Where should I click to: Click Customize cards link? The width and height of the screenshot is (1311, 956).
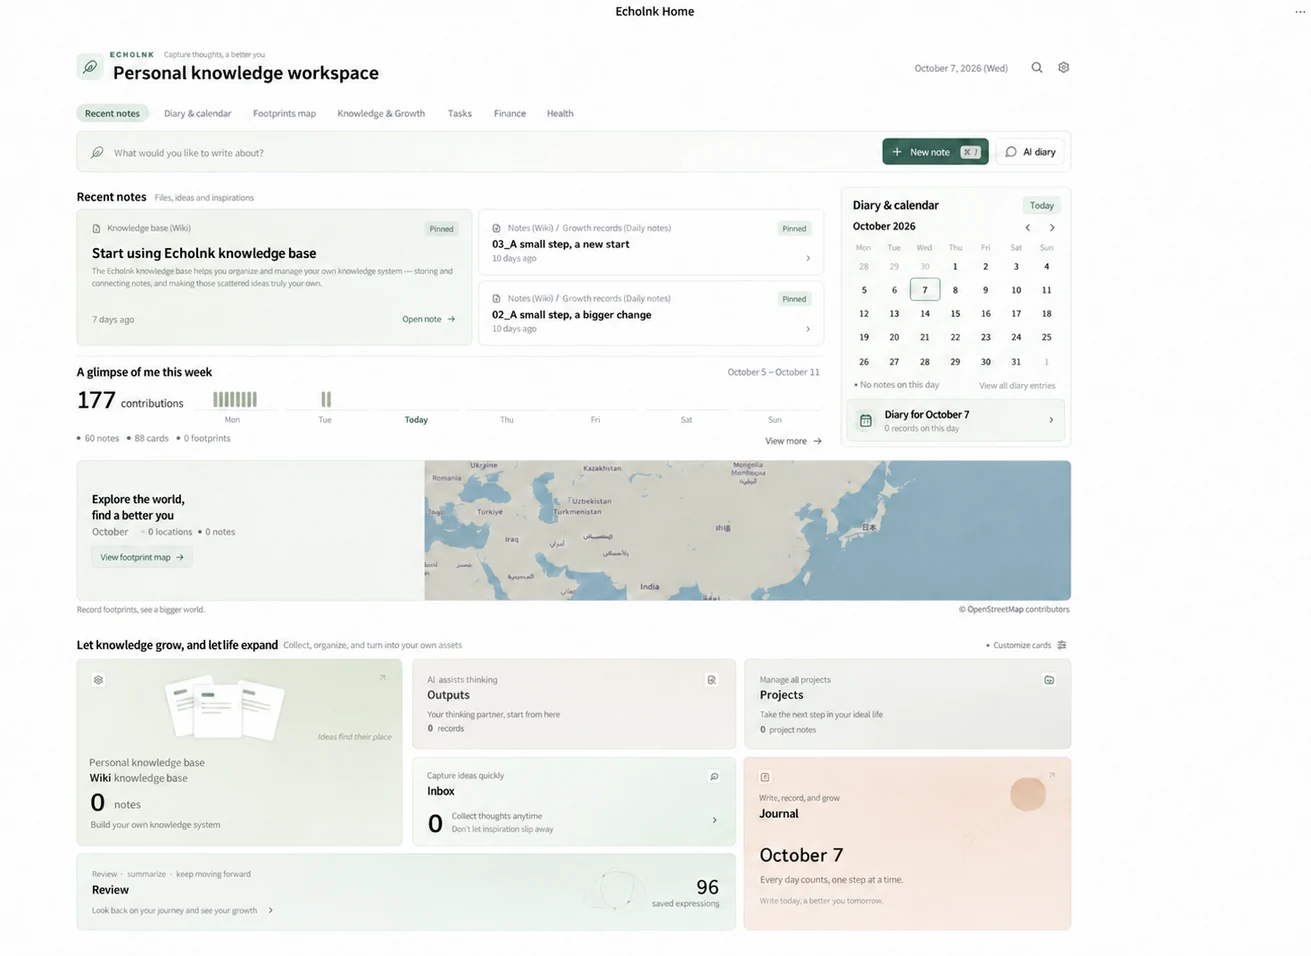pos(1021,645)
